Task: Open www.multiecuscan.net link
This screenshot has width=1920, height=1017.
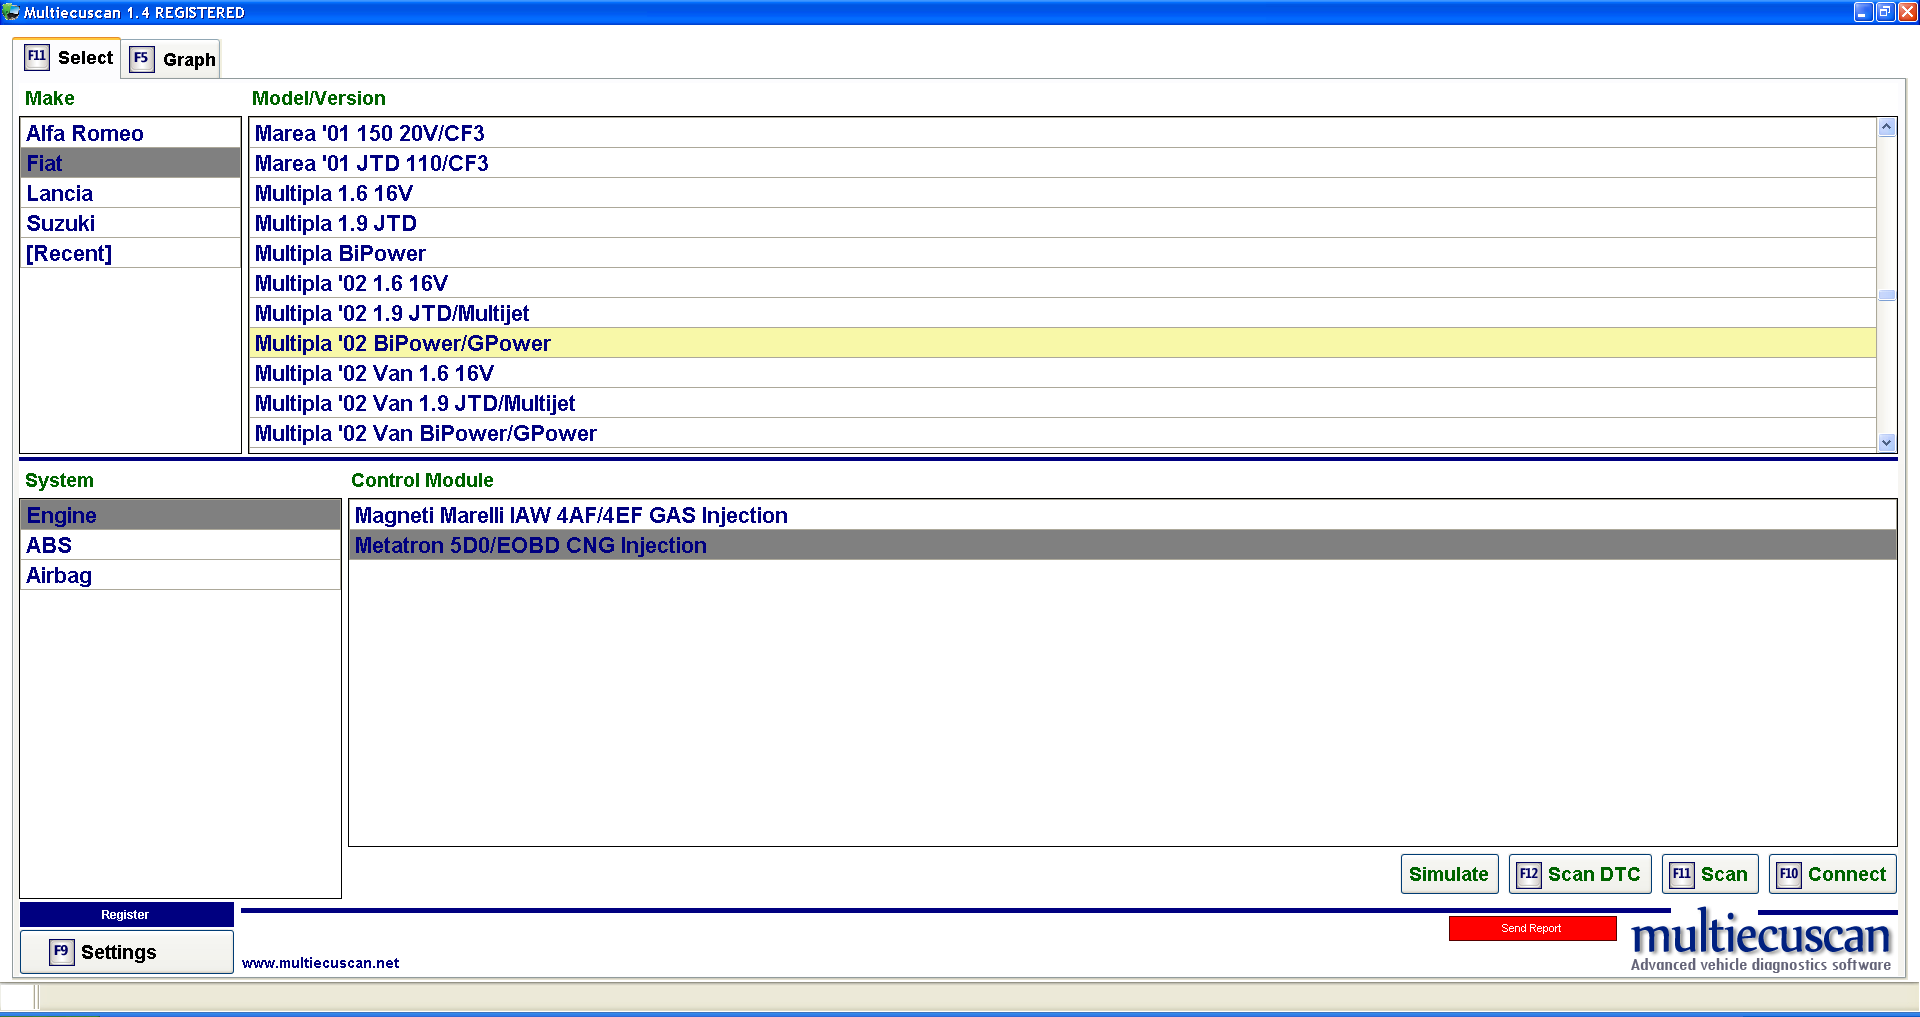Action: pos(320,963)
